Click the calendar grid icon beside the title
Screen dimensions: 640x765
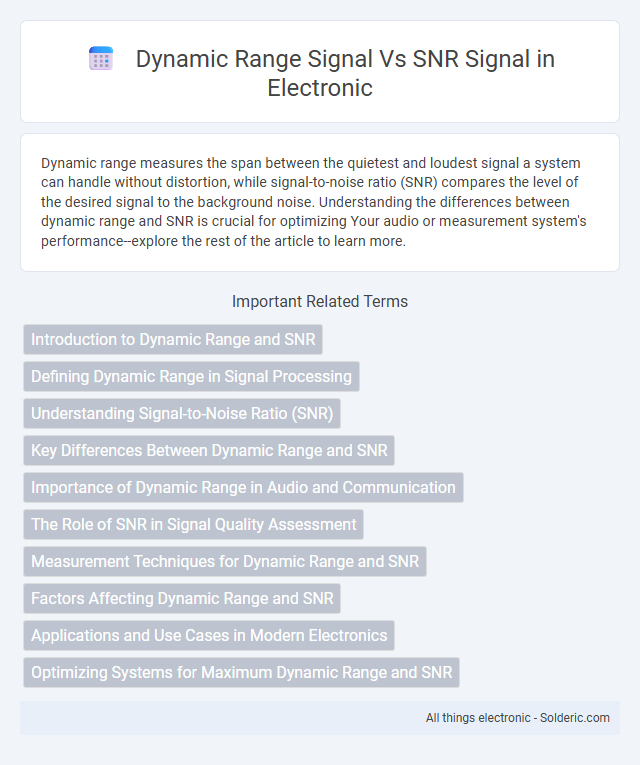101,59
